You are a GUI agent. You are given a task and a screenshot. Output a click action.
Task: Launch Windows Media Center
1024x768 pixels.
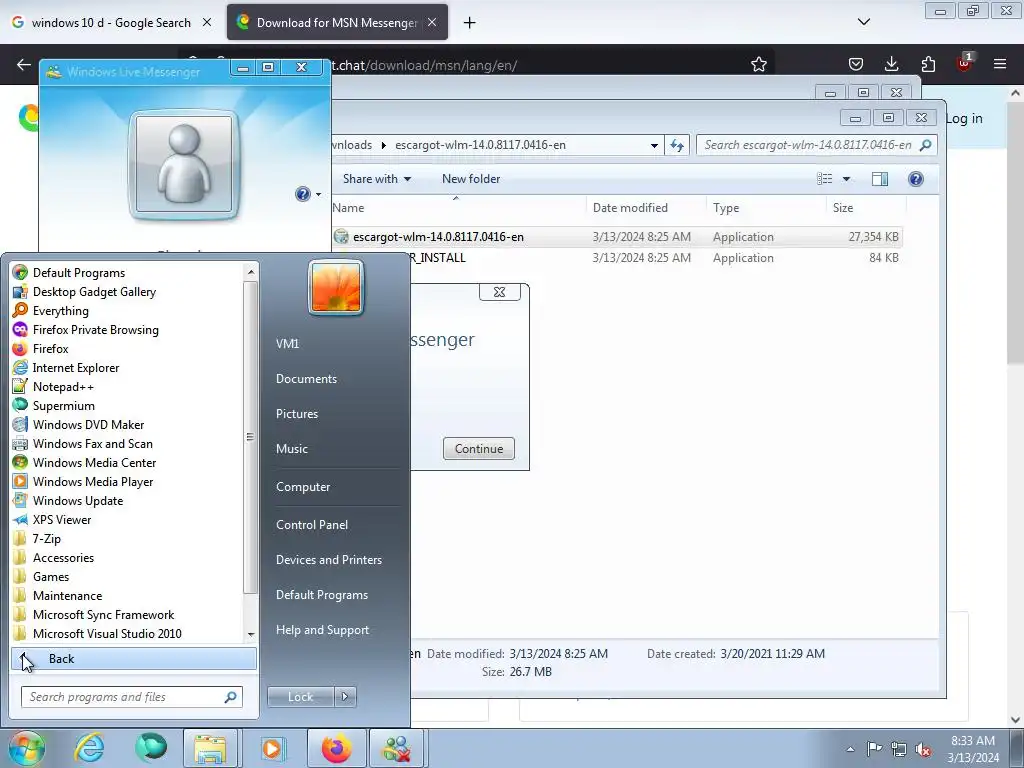(94, 462)
